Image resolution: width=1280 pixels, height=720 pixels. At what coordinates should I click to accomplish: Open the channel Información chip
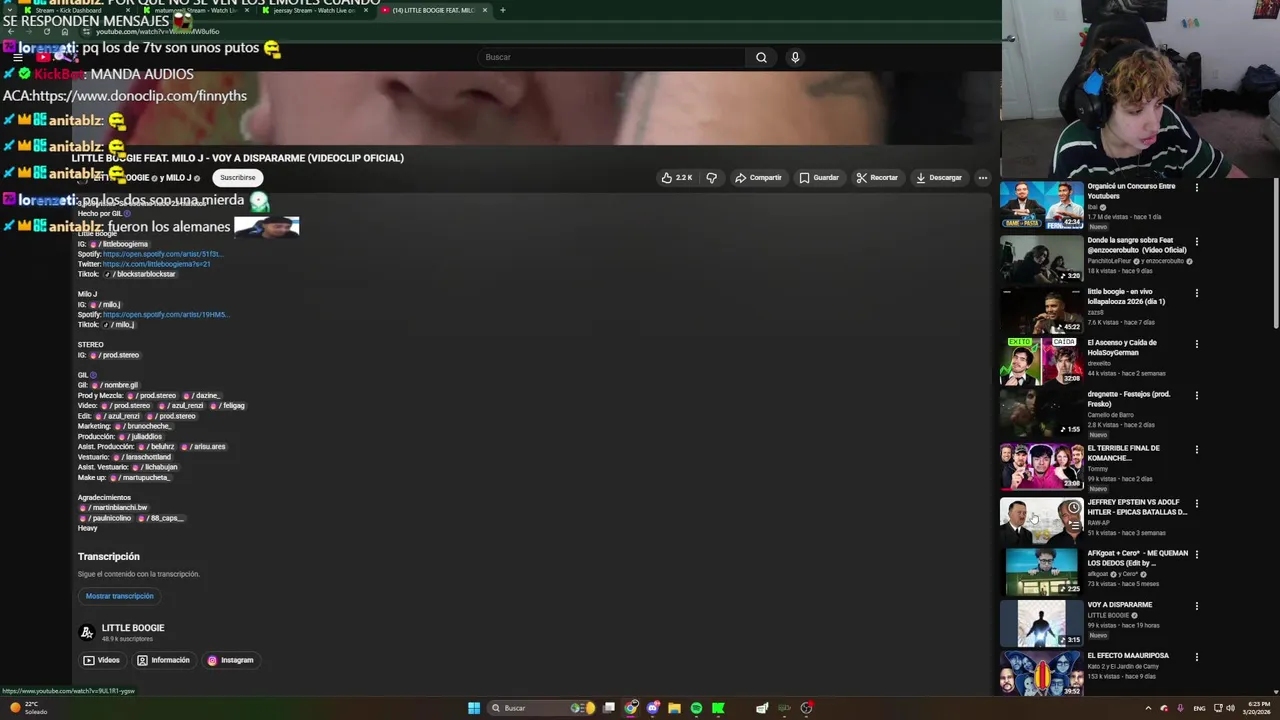click(163, 660)
